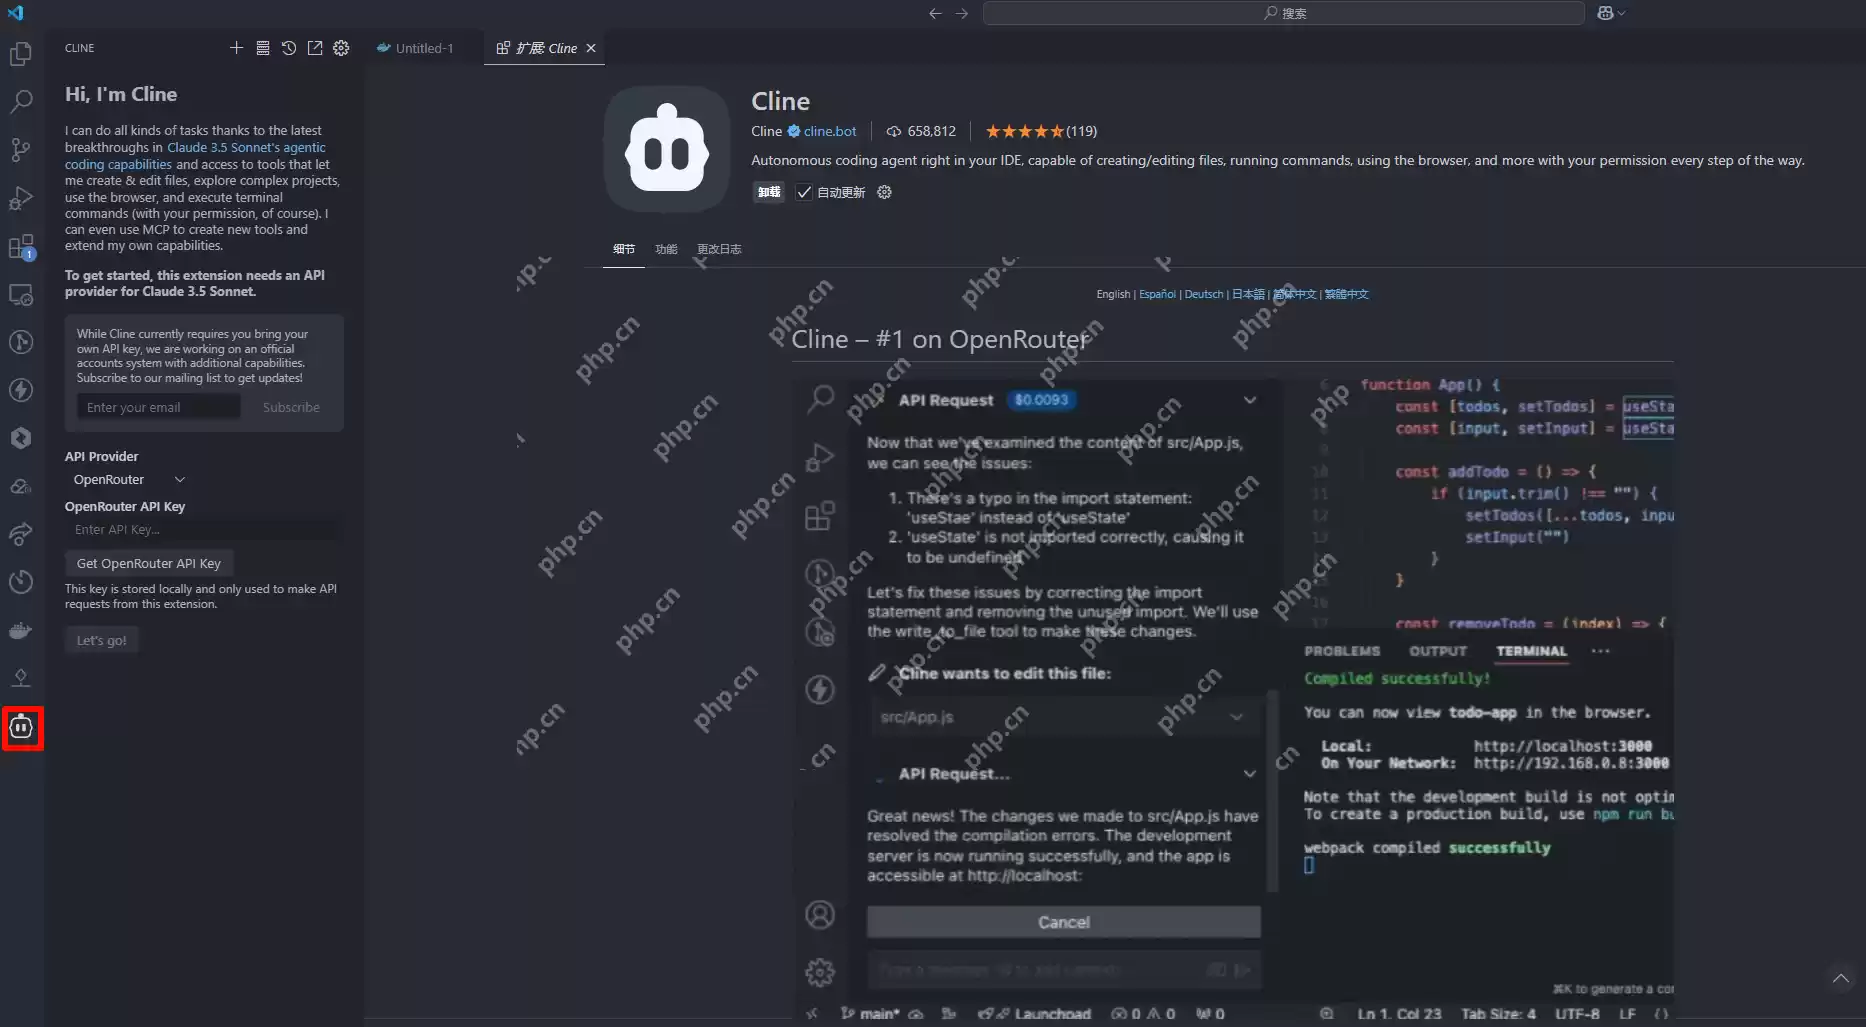Viewport: 1866px width, 1027px height.
Task: Open Cline history clock icon
Action: click(289, 48)
